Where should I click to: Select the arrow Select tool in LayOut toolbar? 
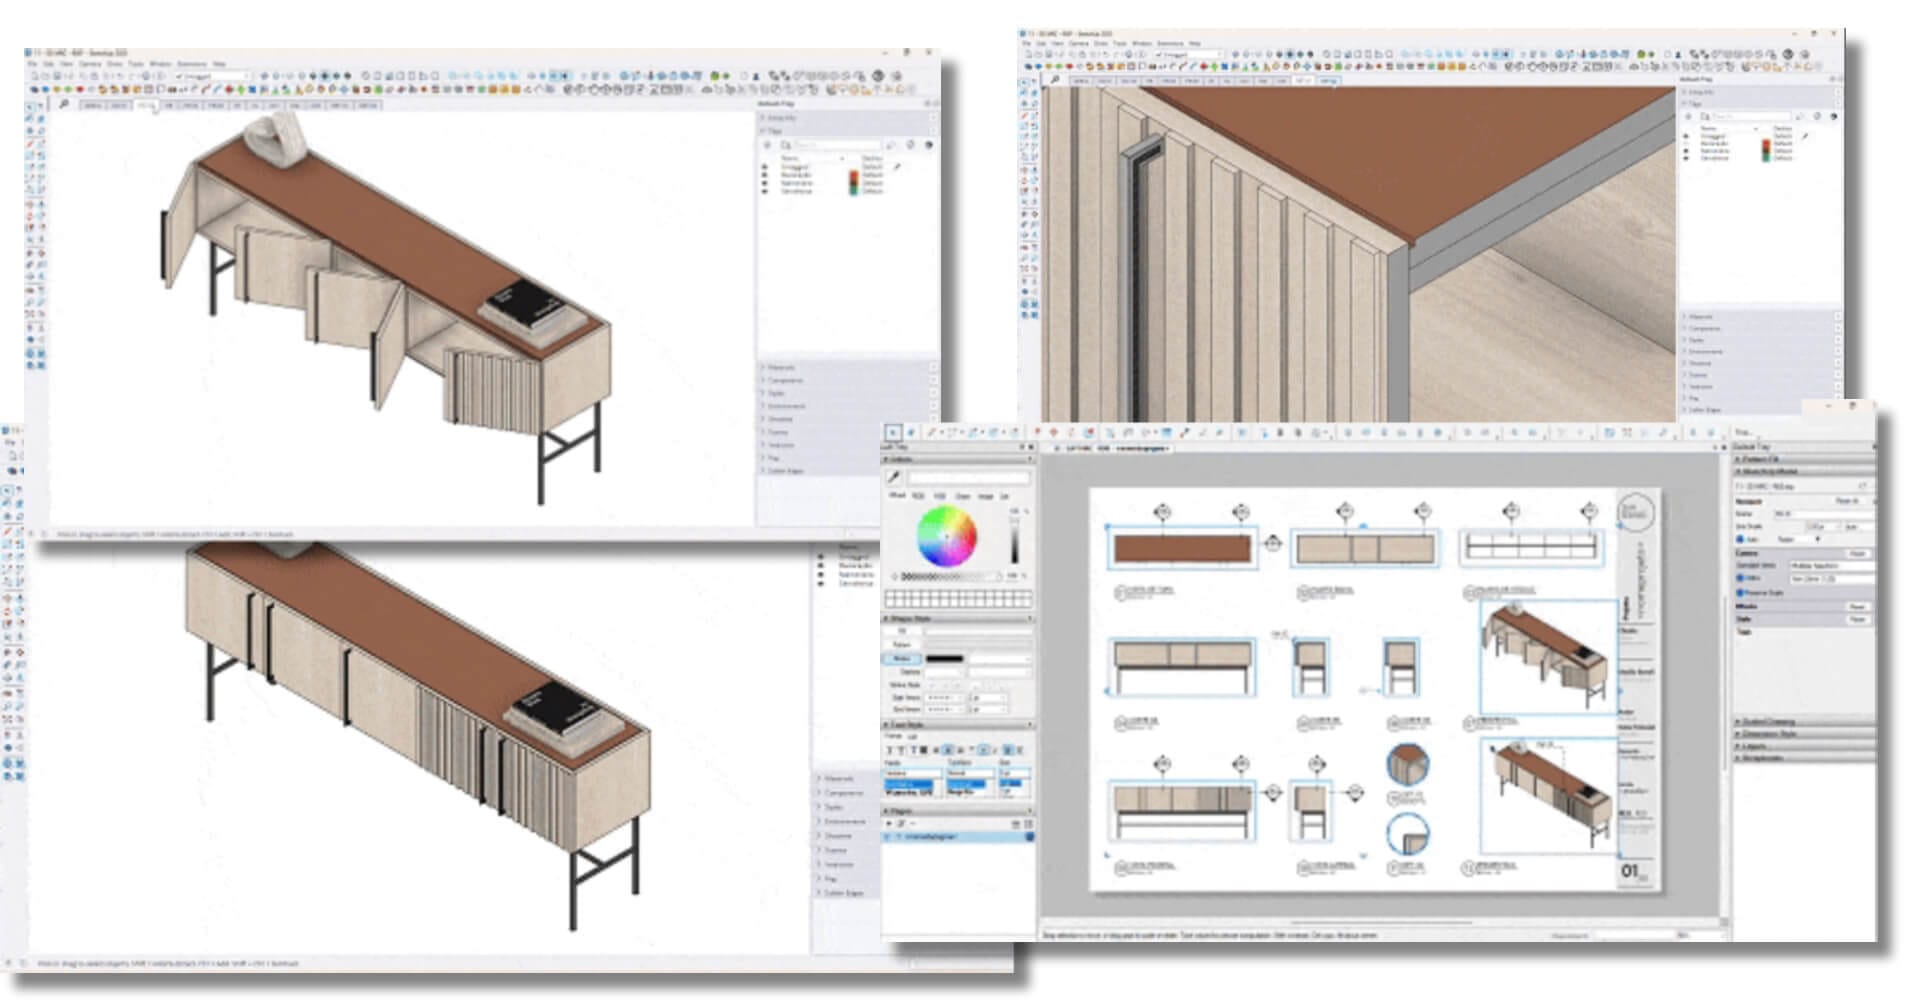894,433
